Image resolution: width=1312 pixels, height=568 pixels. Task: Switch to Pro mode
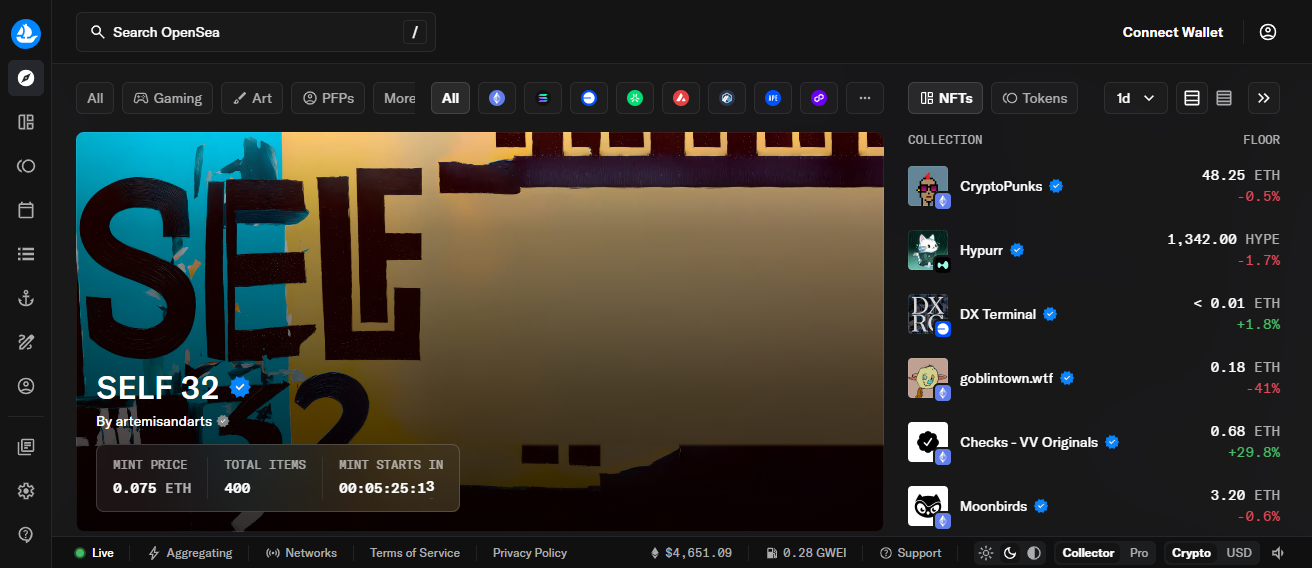[1139, 553]
